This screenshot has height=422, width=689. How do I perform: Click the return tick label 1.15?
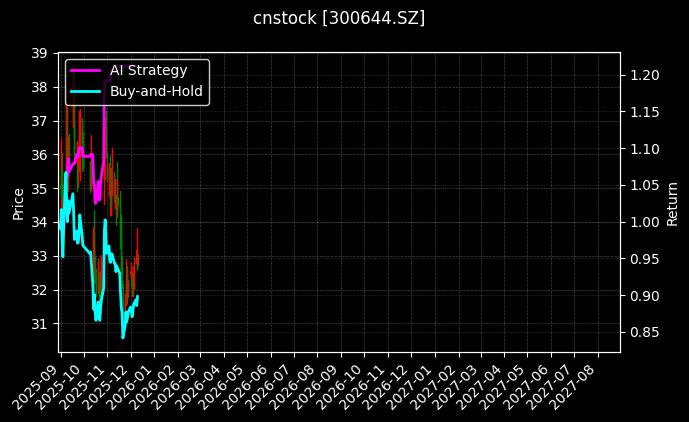click(645, 113)
